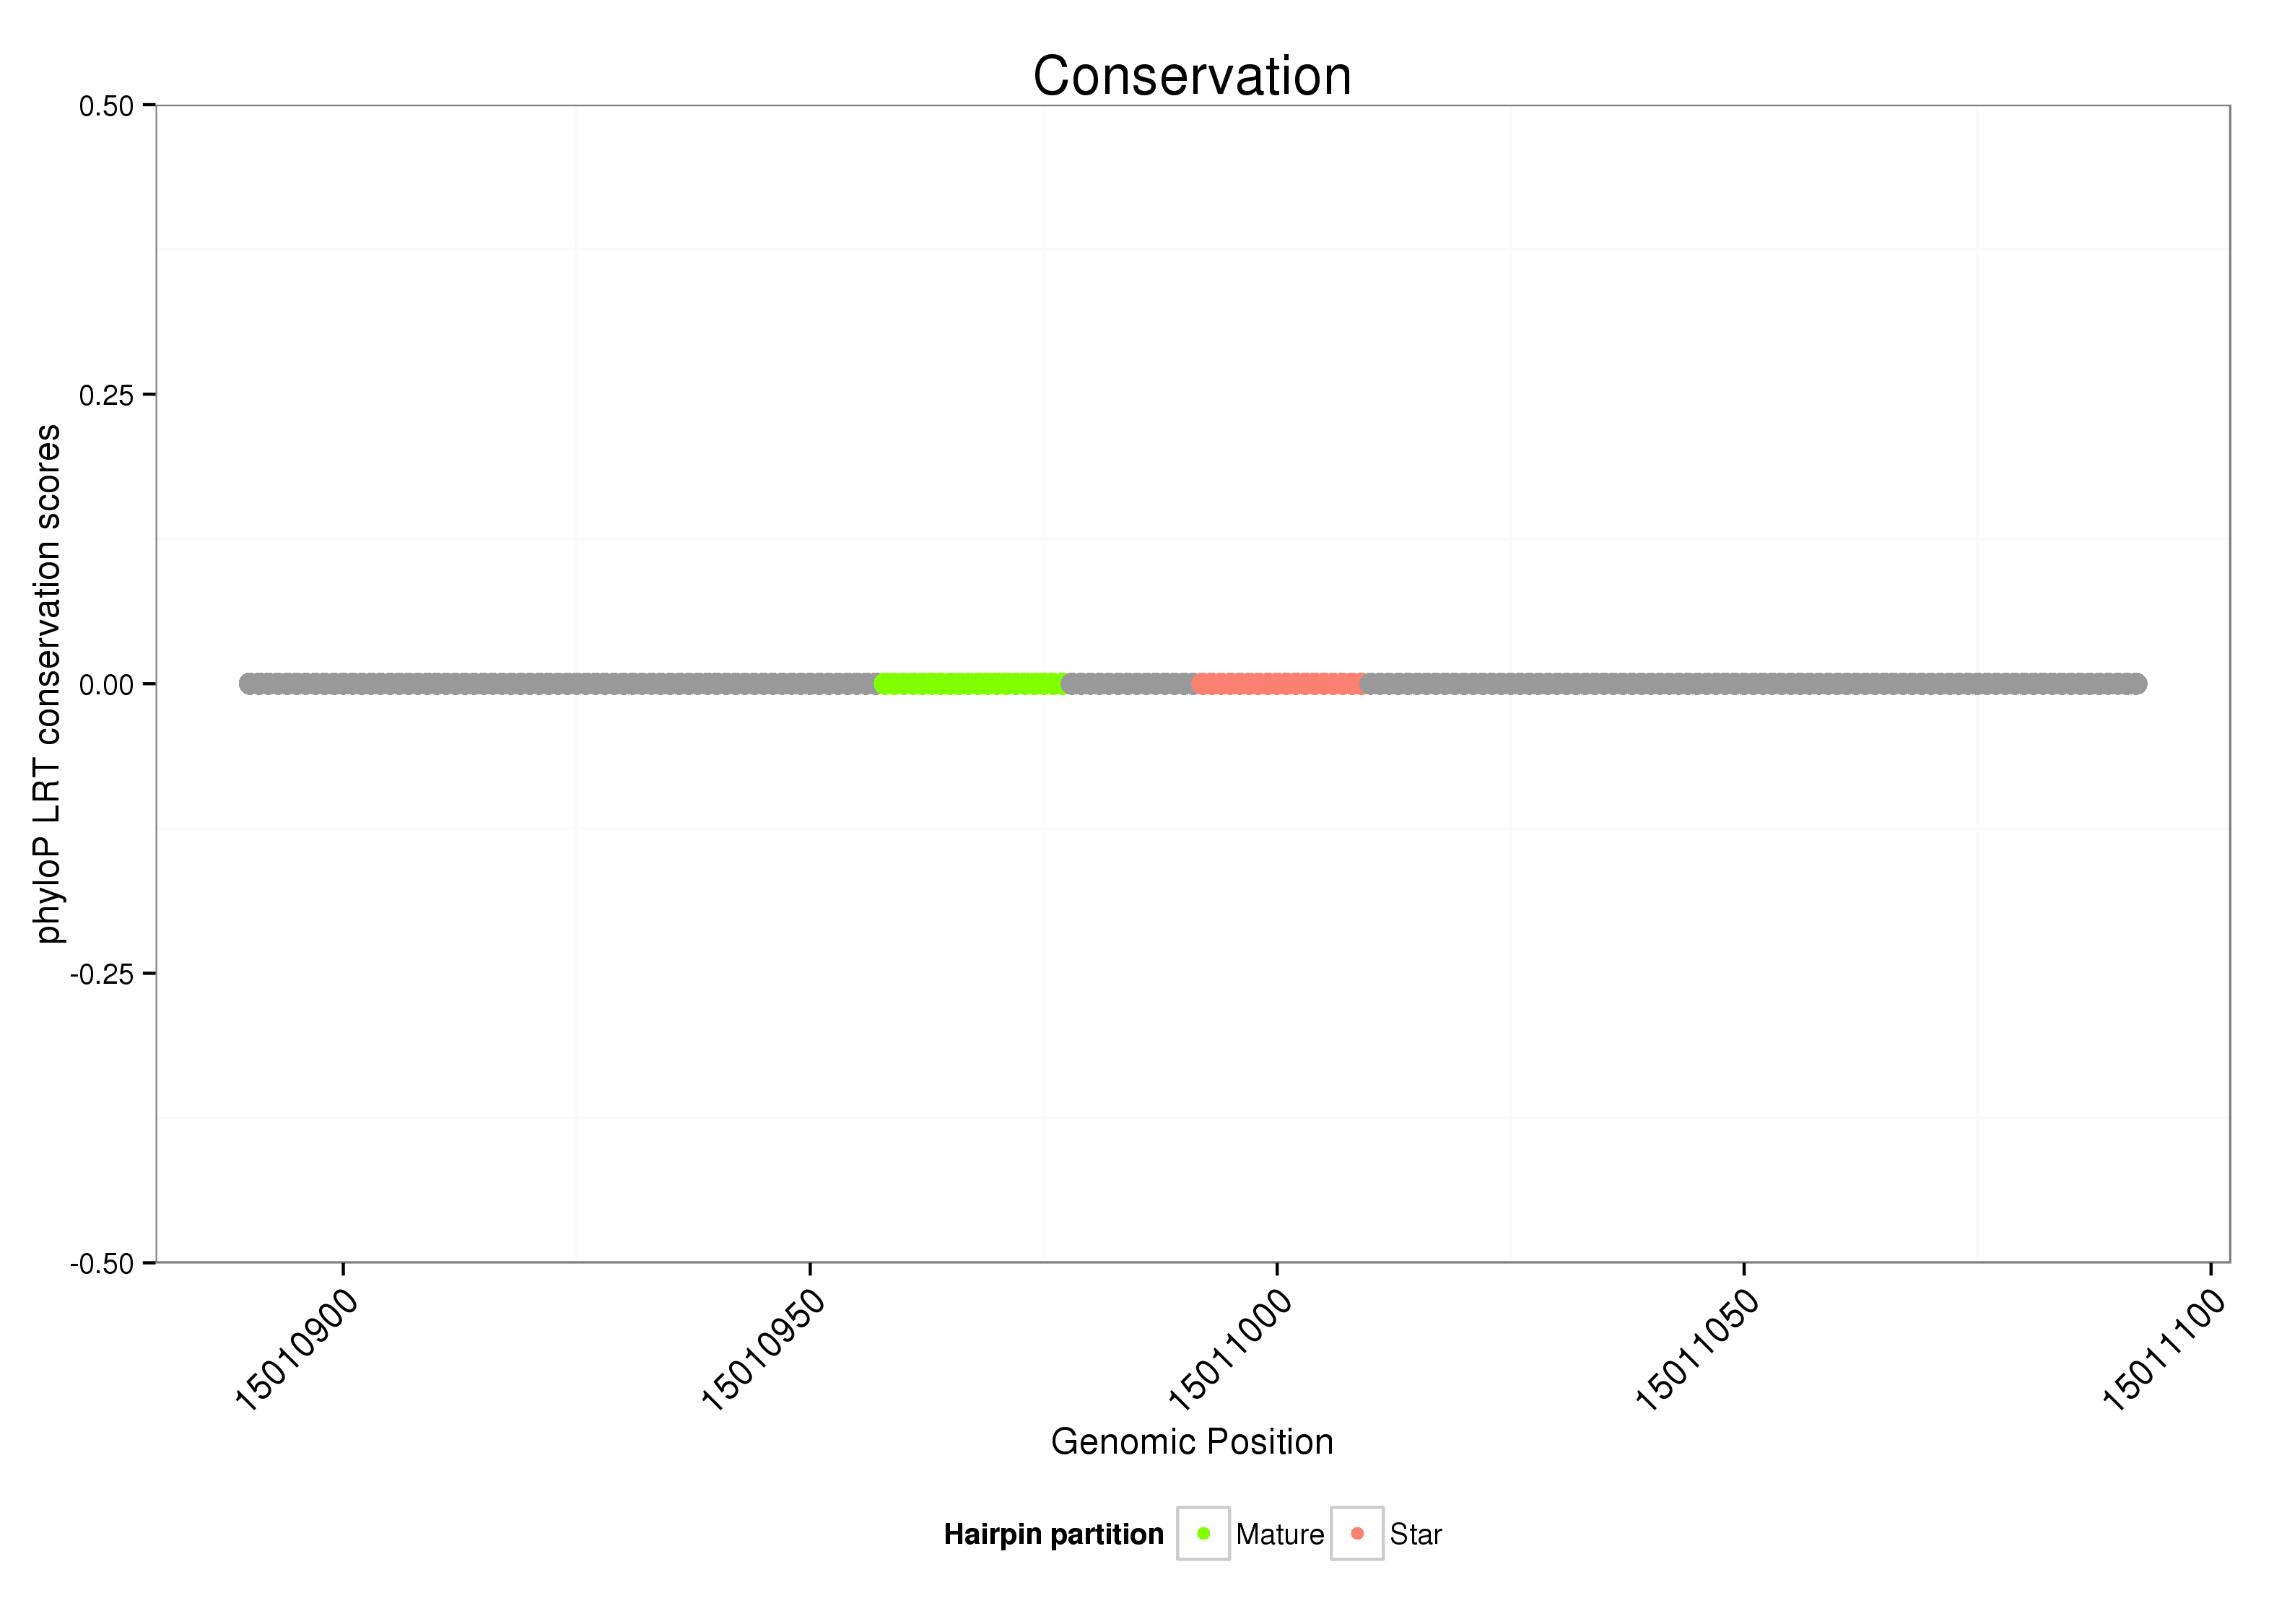Click the green Mature segment on the plot

click(x=970, y=684)
